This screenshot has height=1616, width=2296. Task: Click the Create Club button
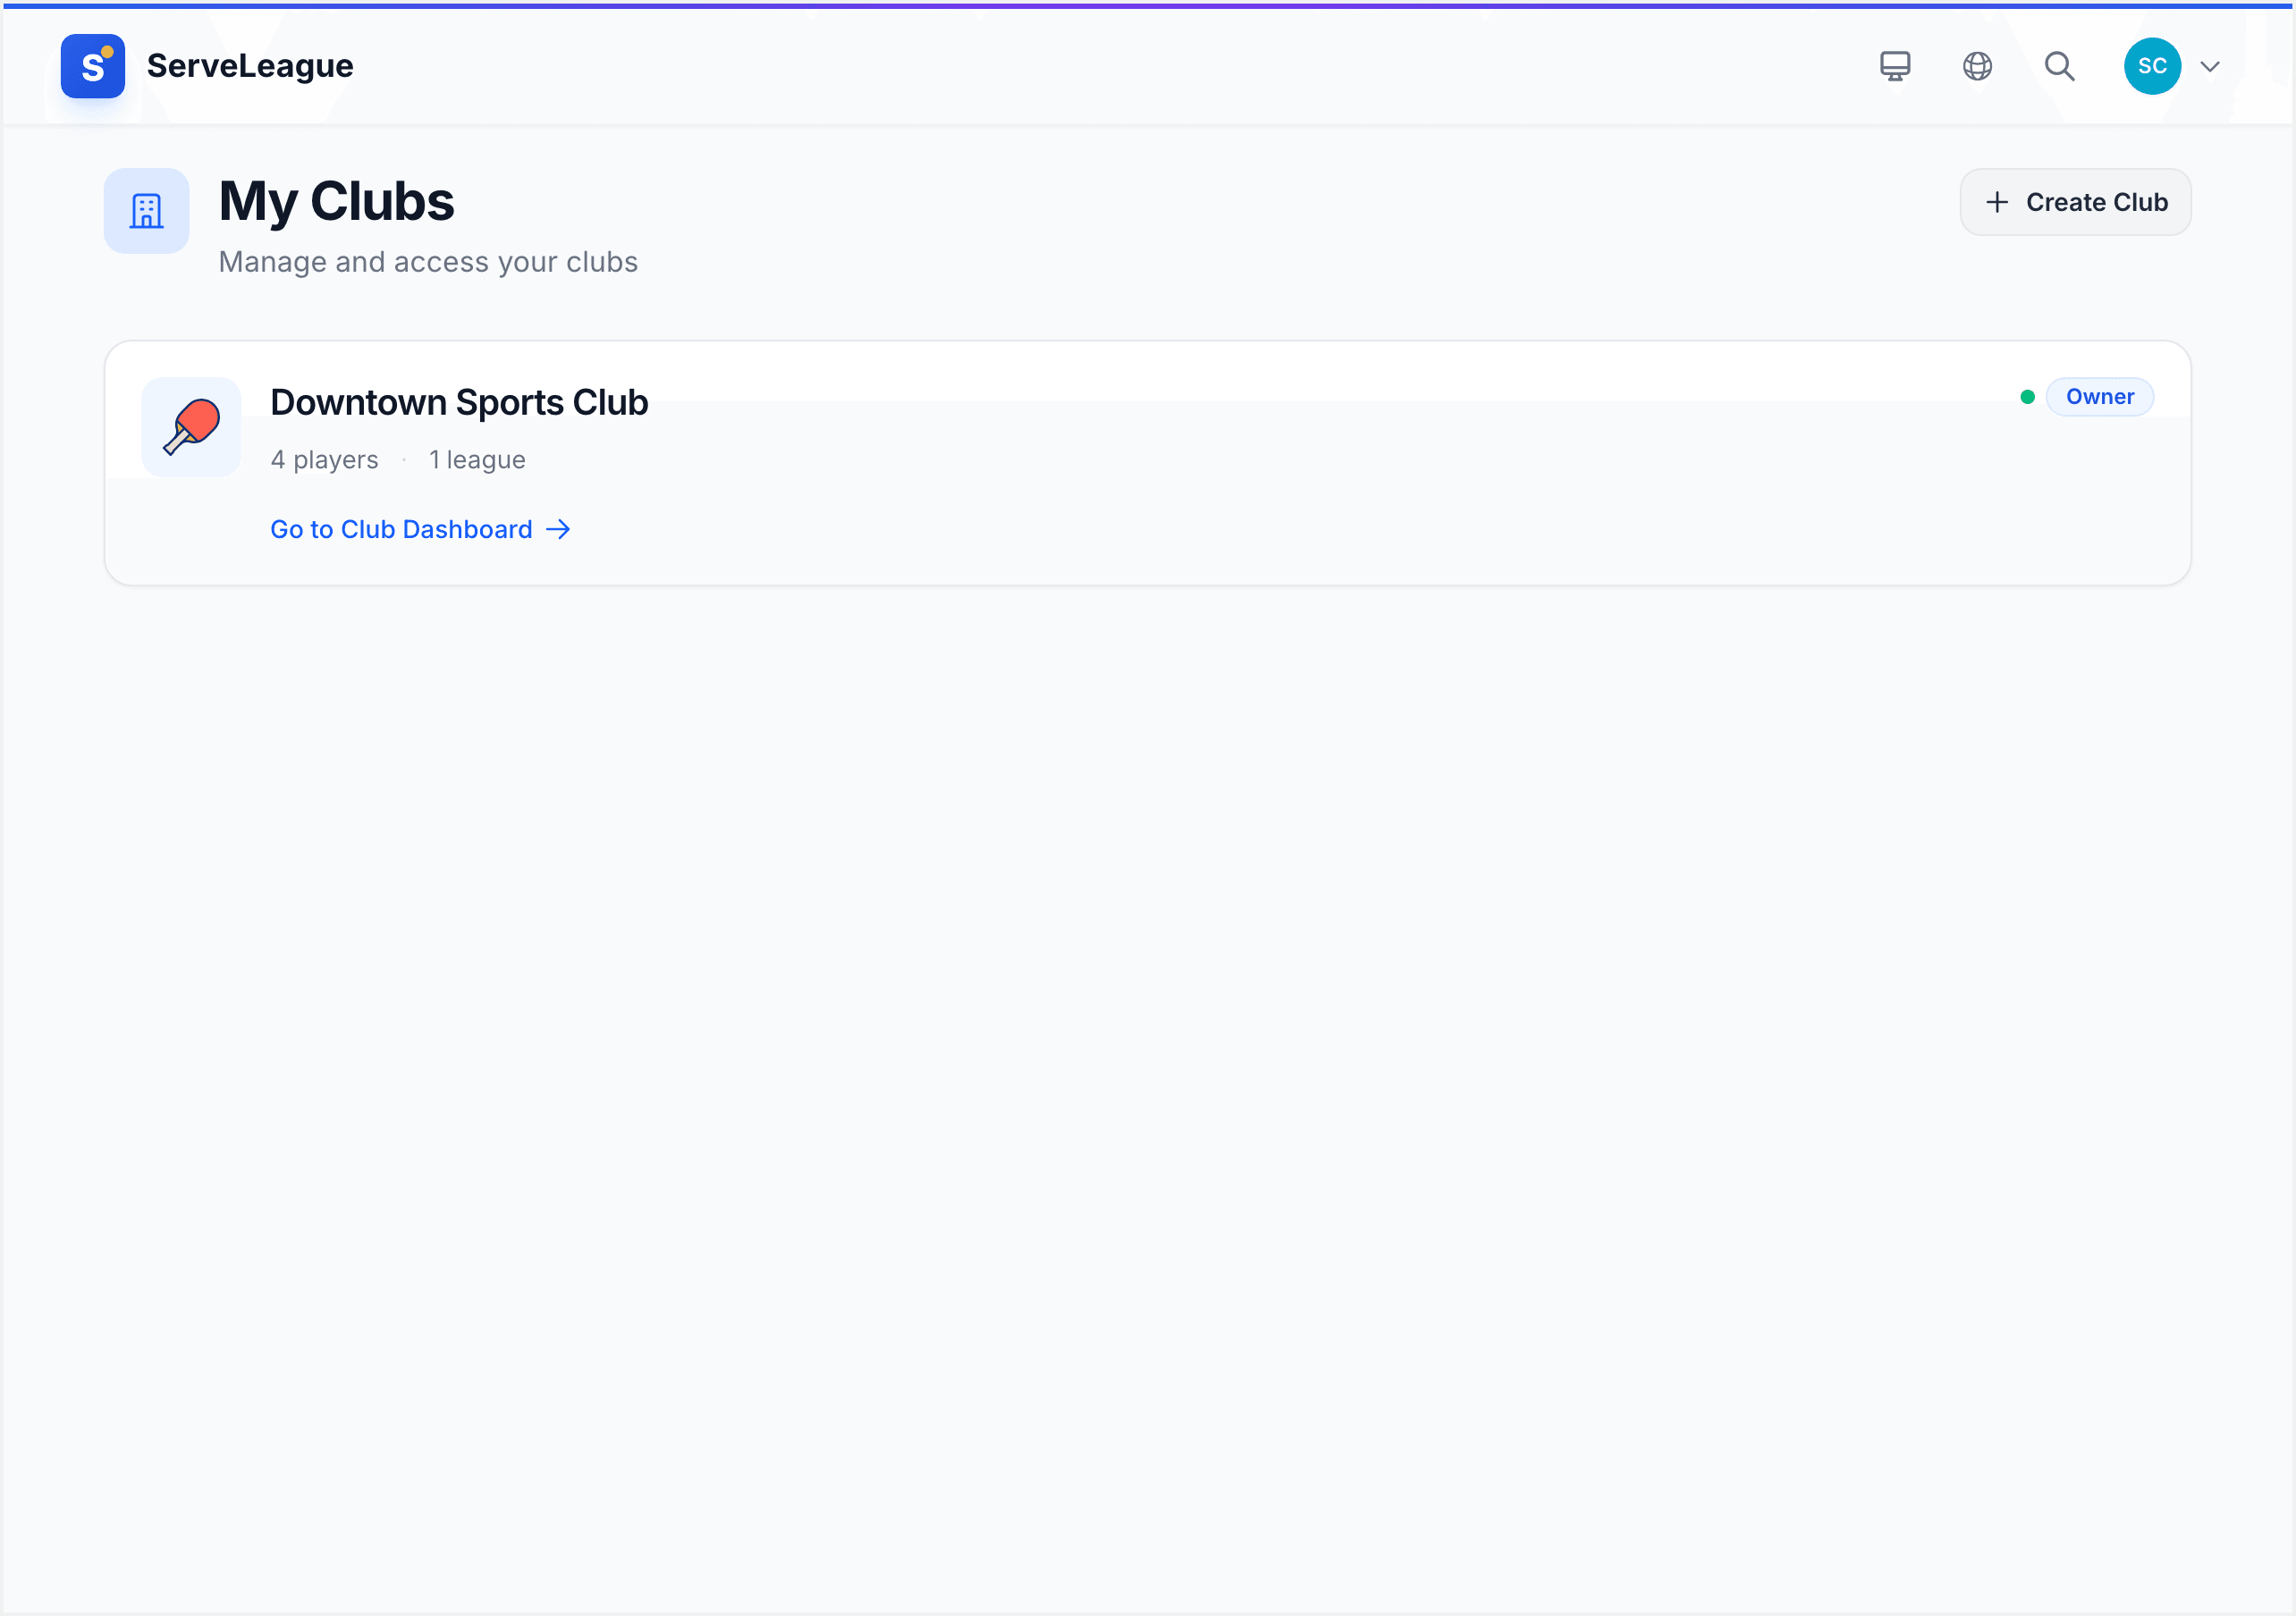coord(2075,202)
